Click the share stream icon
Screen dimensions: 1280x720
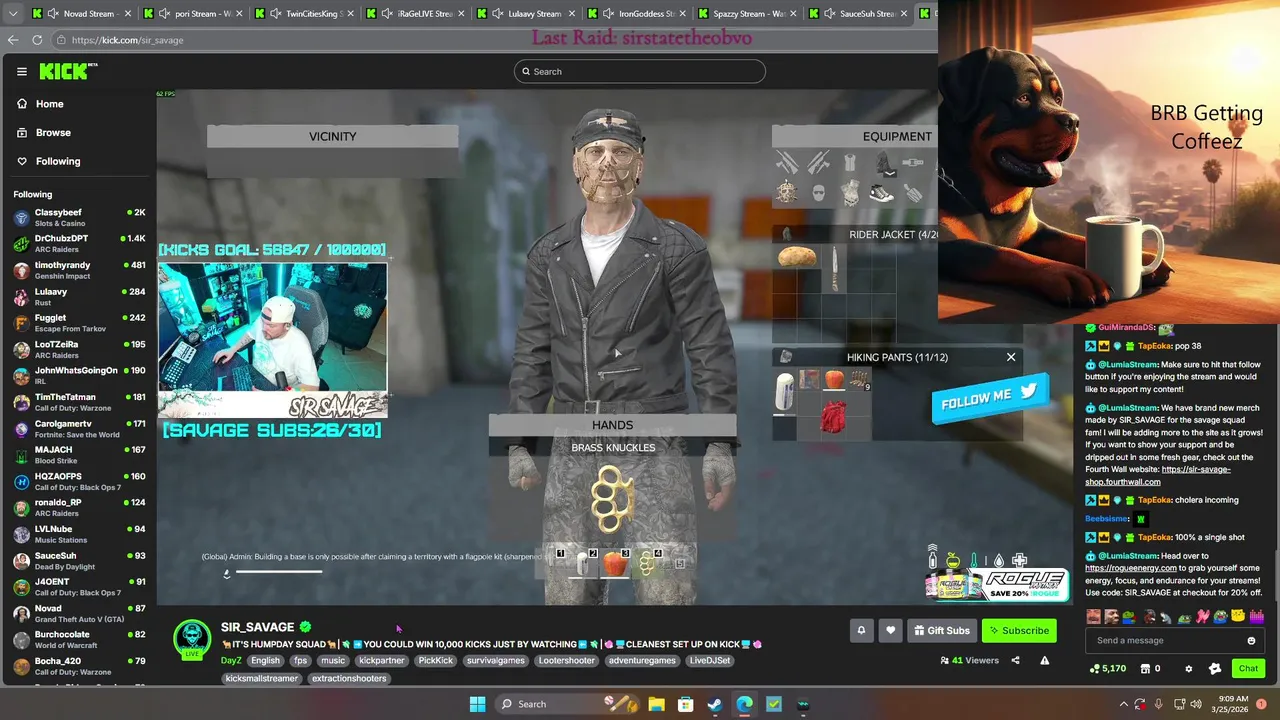pyautogui.click(x=1015, y=660)
